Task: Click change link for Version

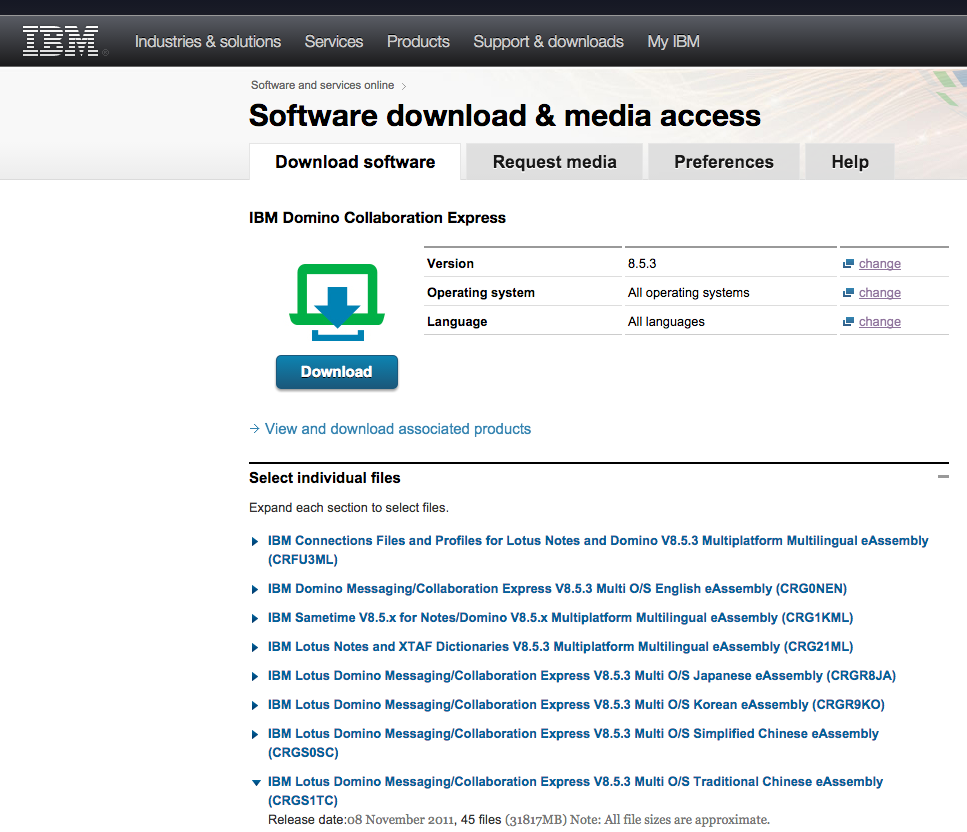Action: point(879,264)
